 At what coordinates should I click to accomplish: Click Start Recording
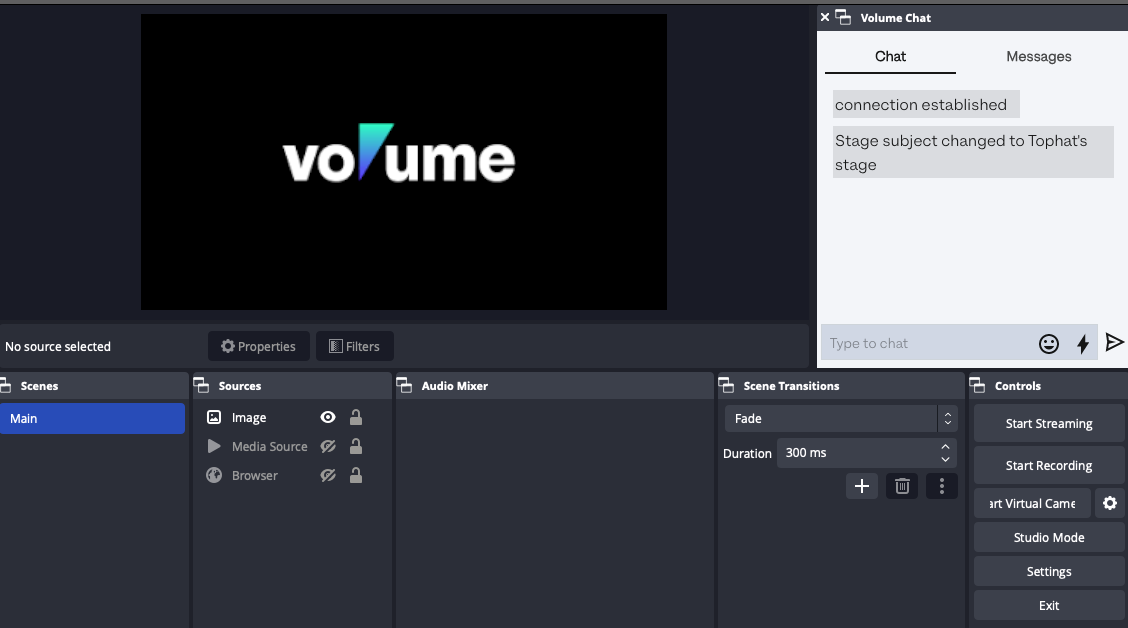1049,465
